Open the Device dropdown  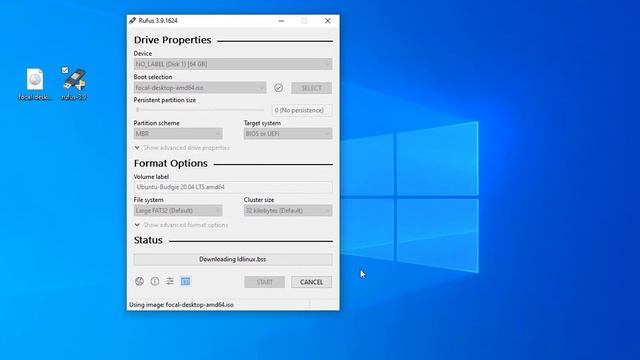click(233, 64)
